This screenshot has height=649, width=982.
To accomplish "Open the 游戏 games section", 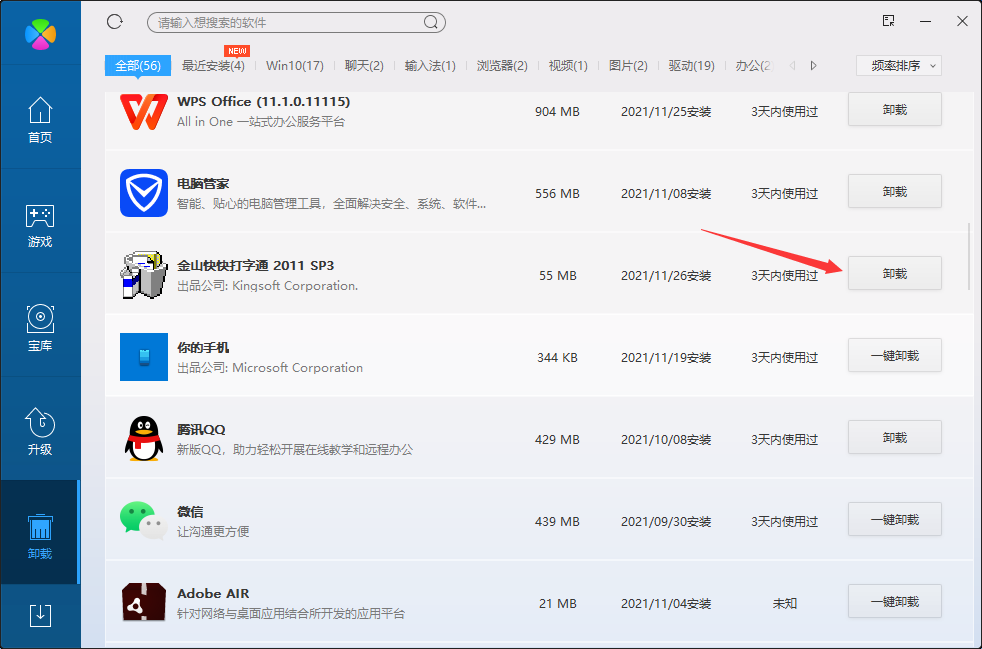I will [x=40, y=225].
